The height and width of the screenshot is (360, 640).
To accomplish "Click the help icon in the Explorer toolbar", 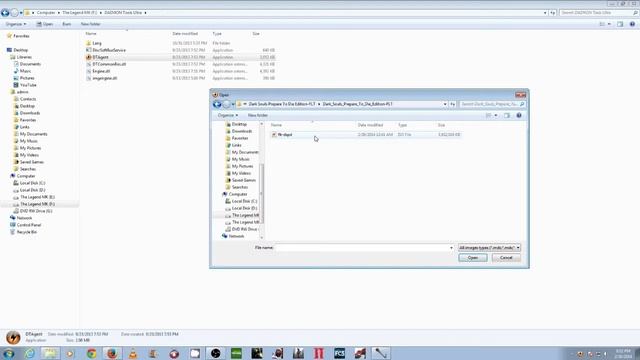I will 632,24.
